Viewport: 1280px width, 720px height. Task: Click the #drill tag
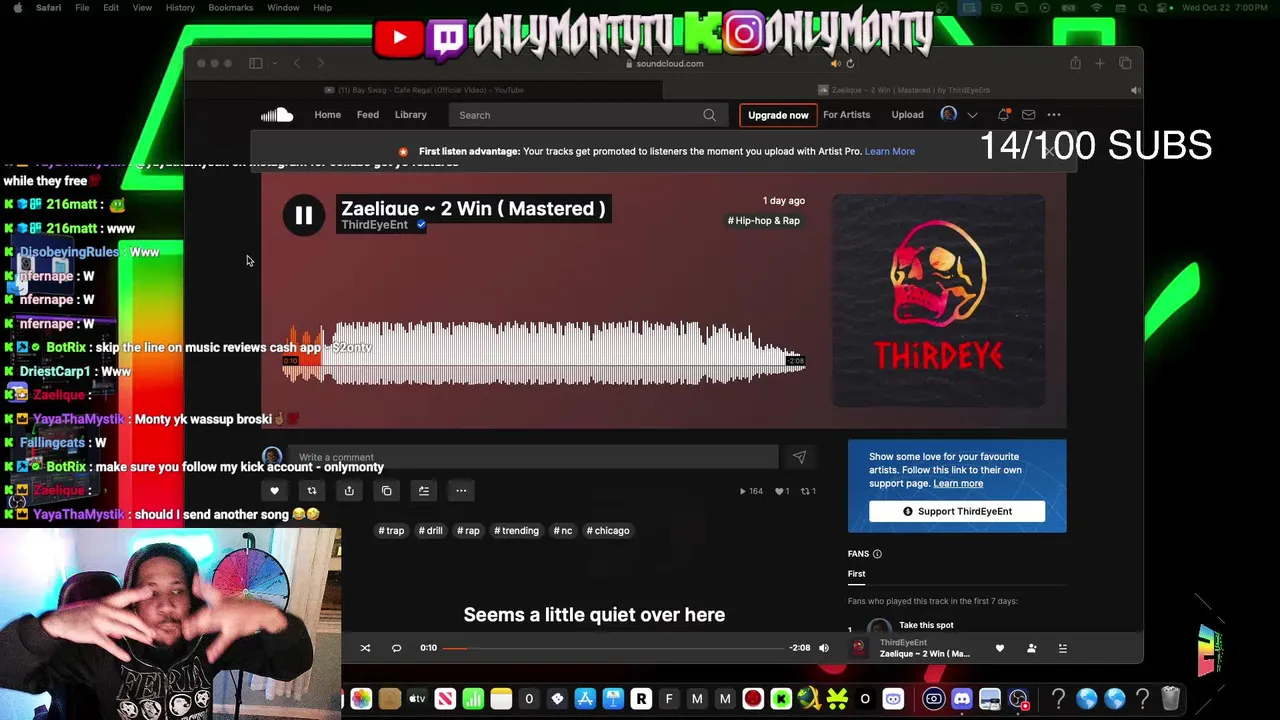coord(430,531)
